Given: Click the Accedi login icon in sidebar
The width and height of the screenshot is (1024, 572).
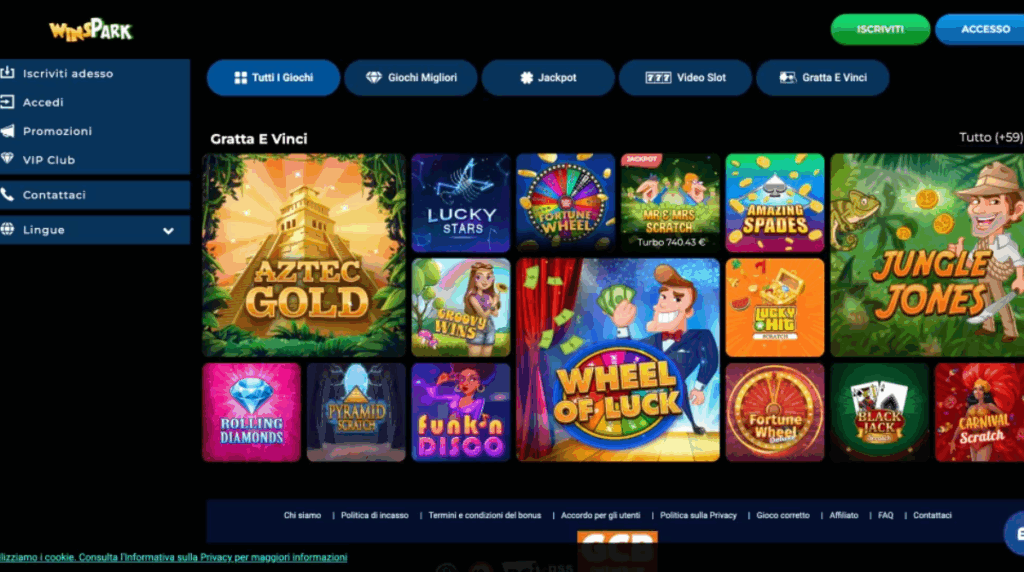Looking at the screenshot, I should point(7,101).
